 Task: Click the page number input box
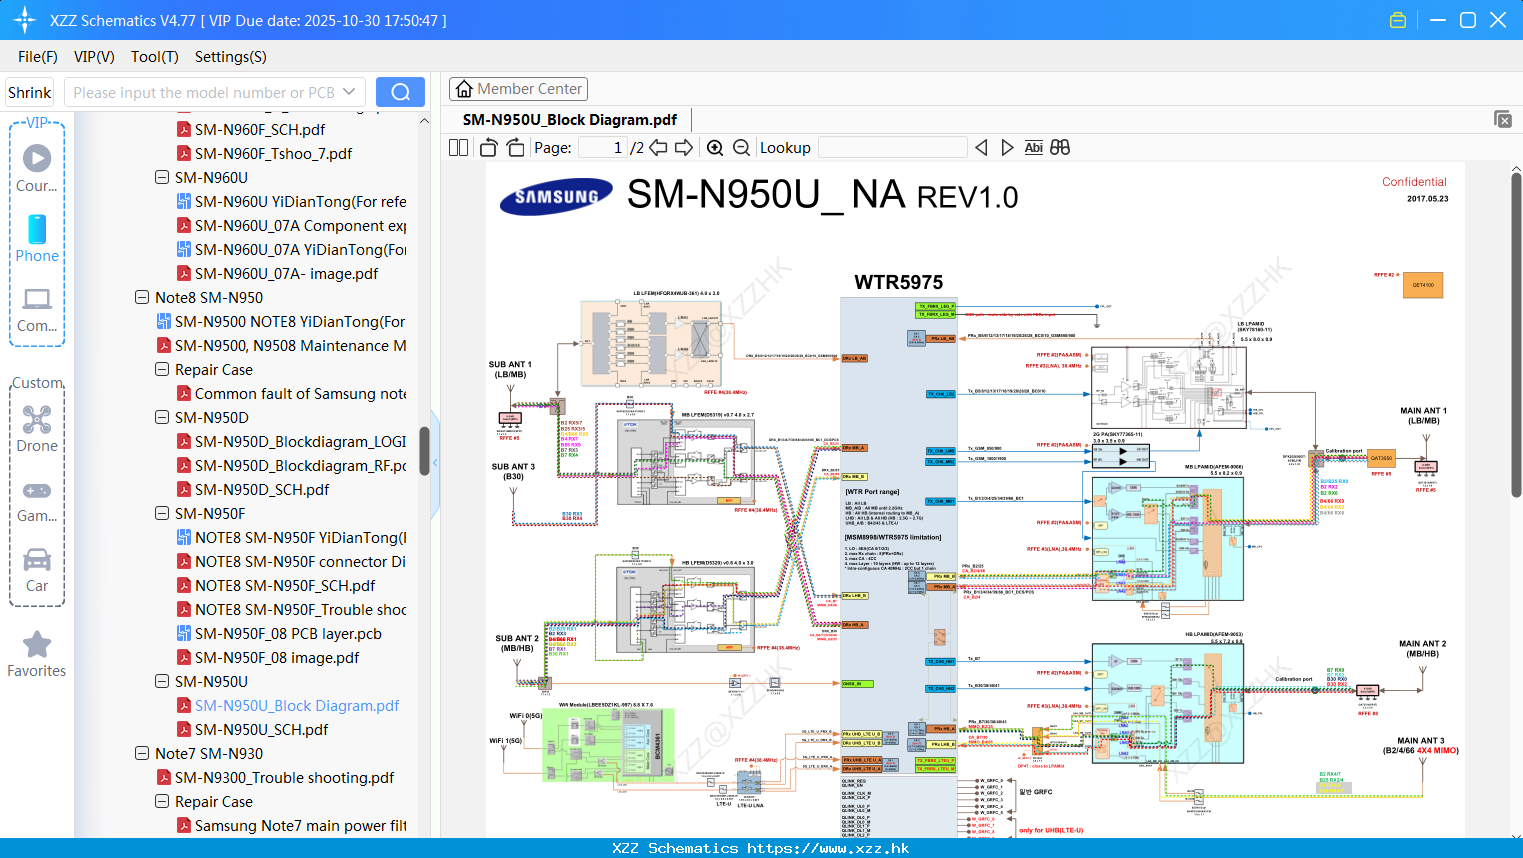[x=602, y=148]
